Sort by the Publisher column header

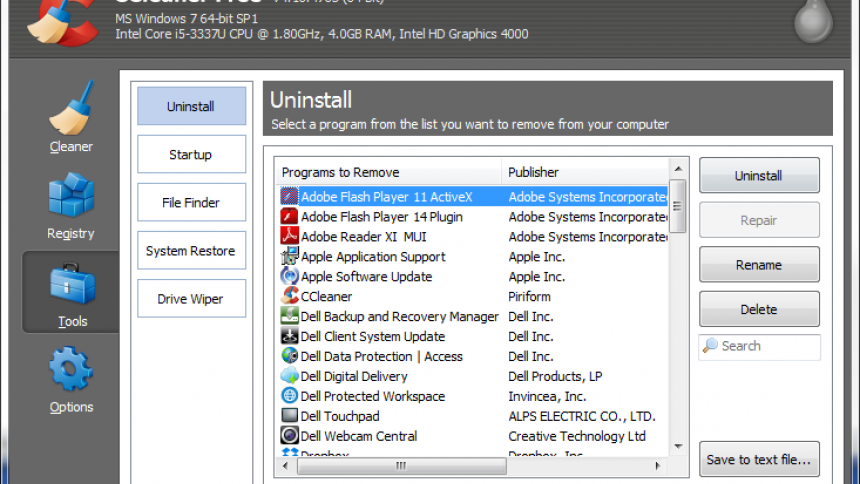tap(585, 172)
